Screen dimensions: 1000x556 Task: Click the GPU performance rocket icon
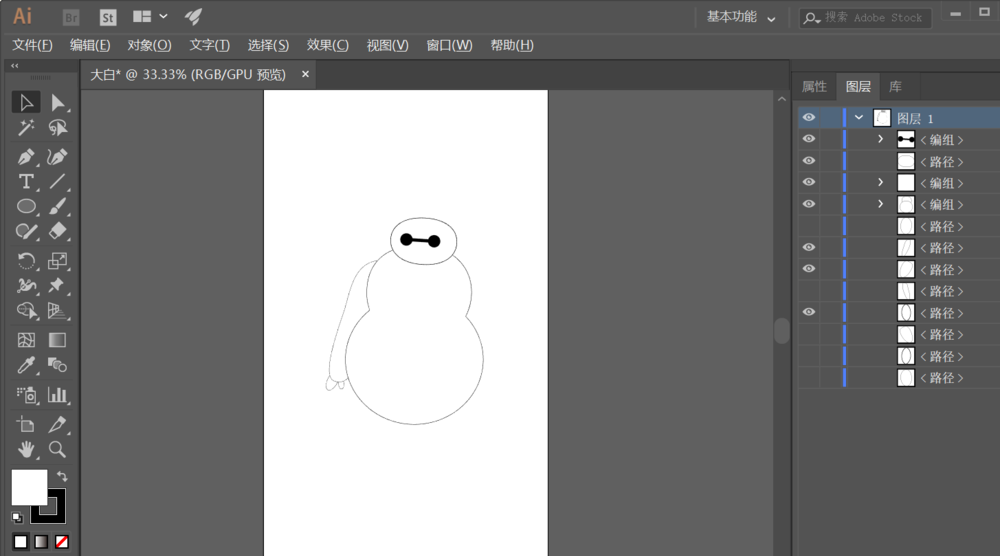pyautogui.click(x=193, y=17)
